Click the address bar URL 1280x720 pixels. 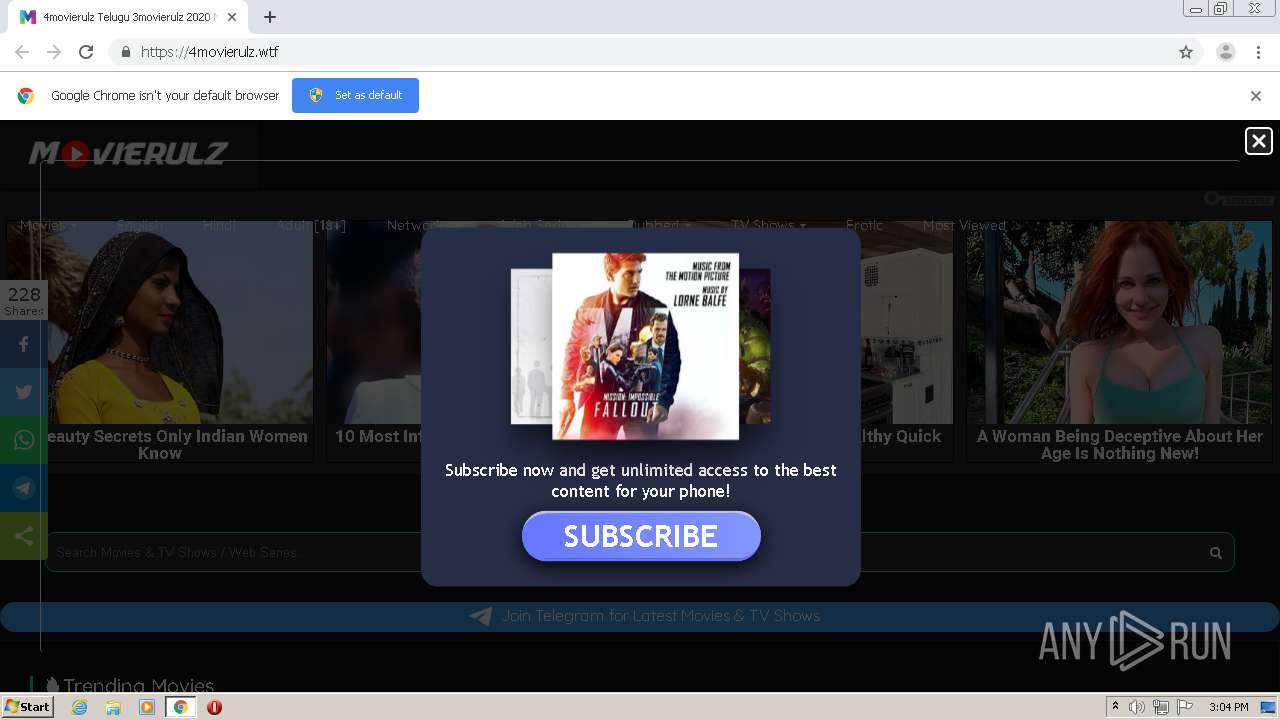point(210,52)
